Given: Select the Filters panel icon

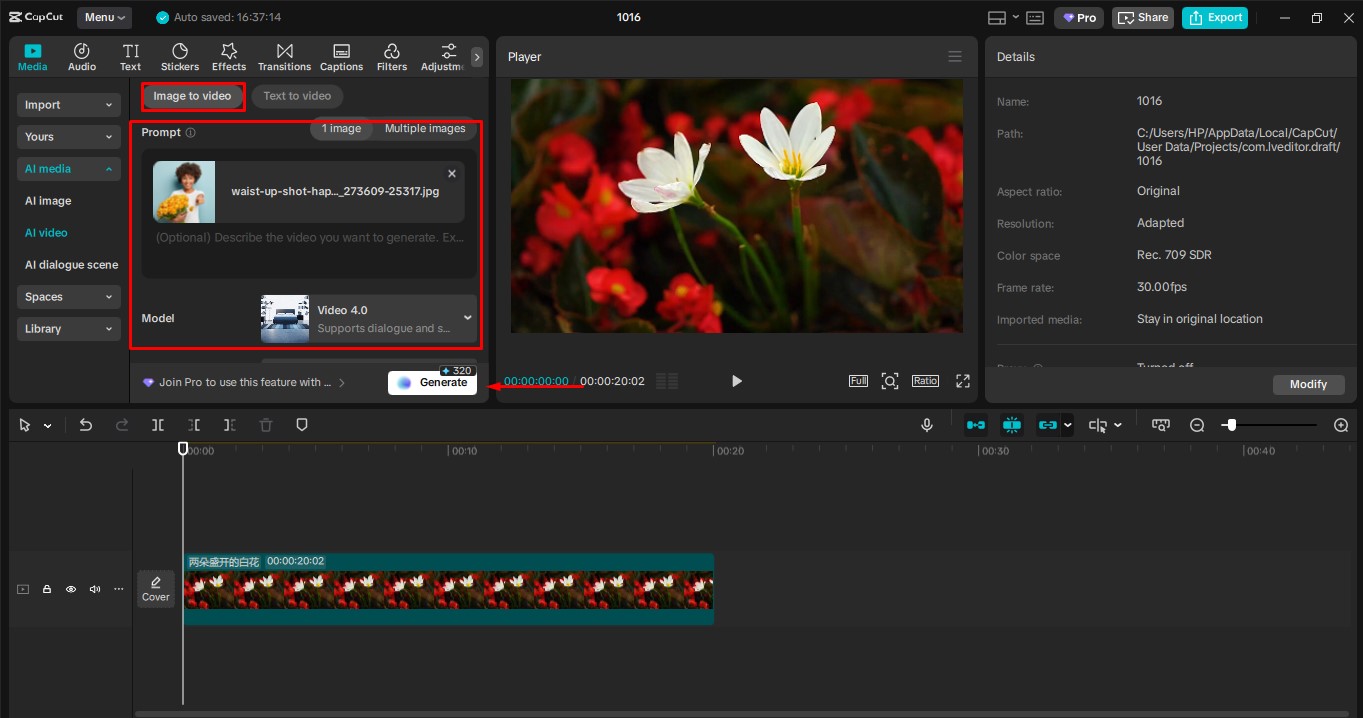Looking at the screenshot, I should [391, 55].
